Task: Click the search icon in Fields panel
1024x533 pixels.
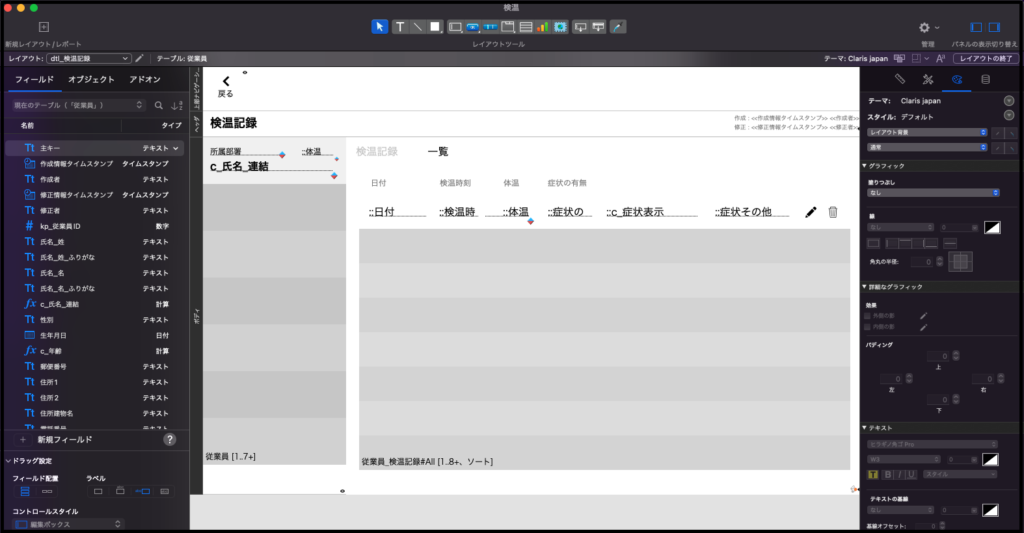Action: [158, 105]
